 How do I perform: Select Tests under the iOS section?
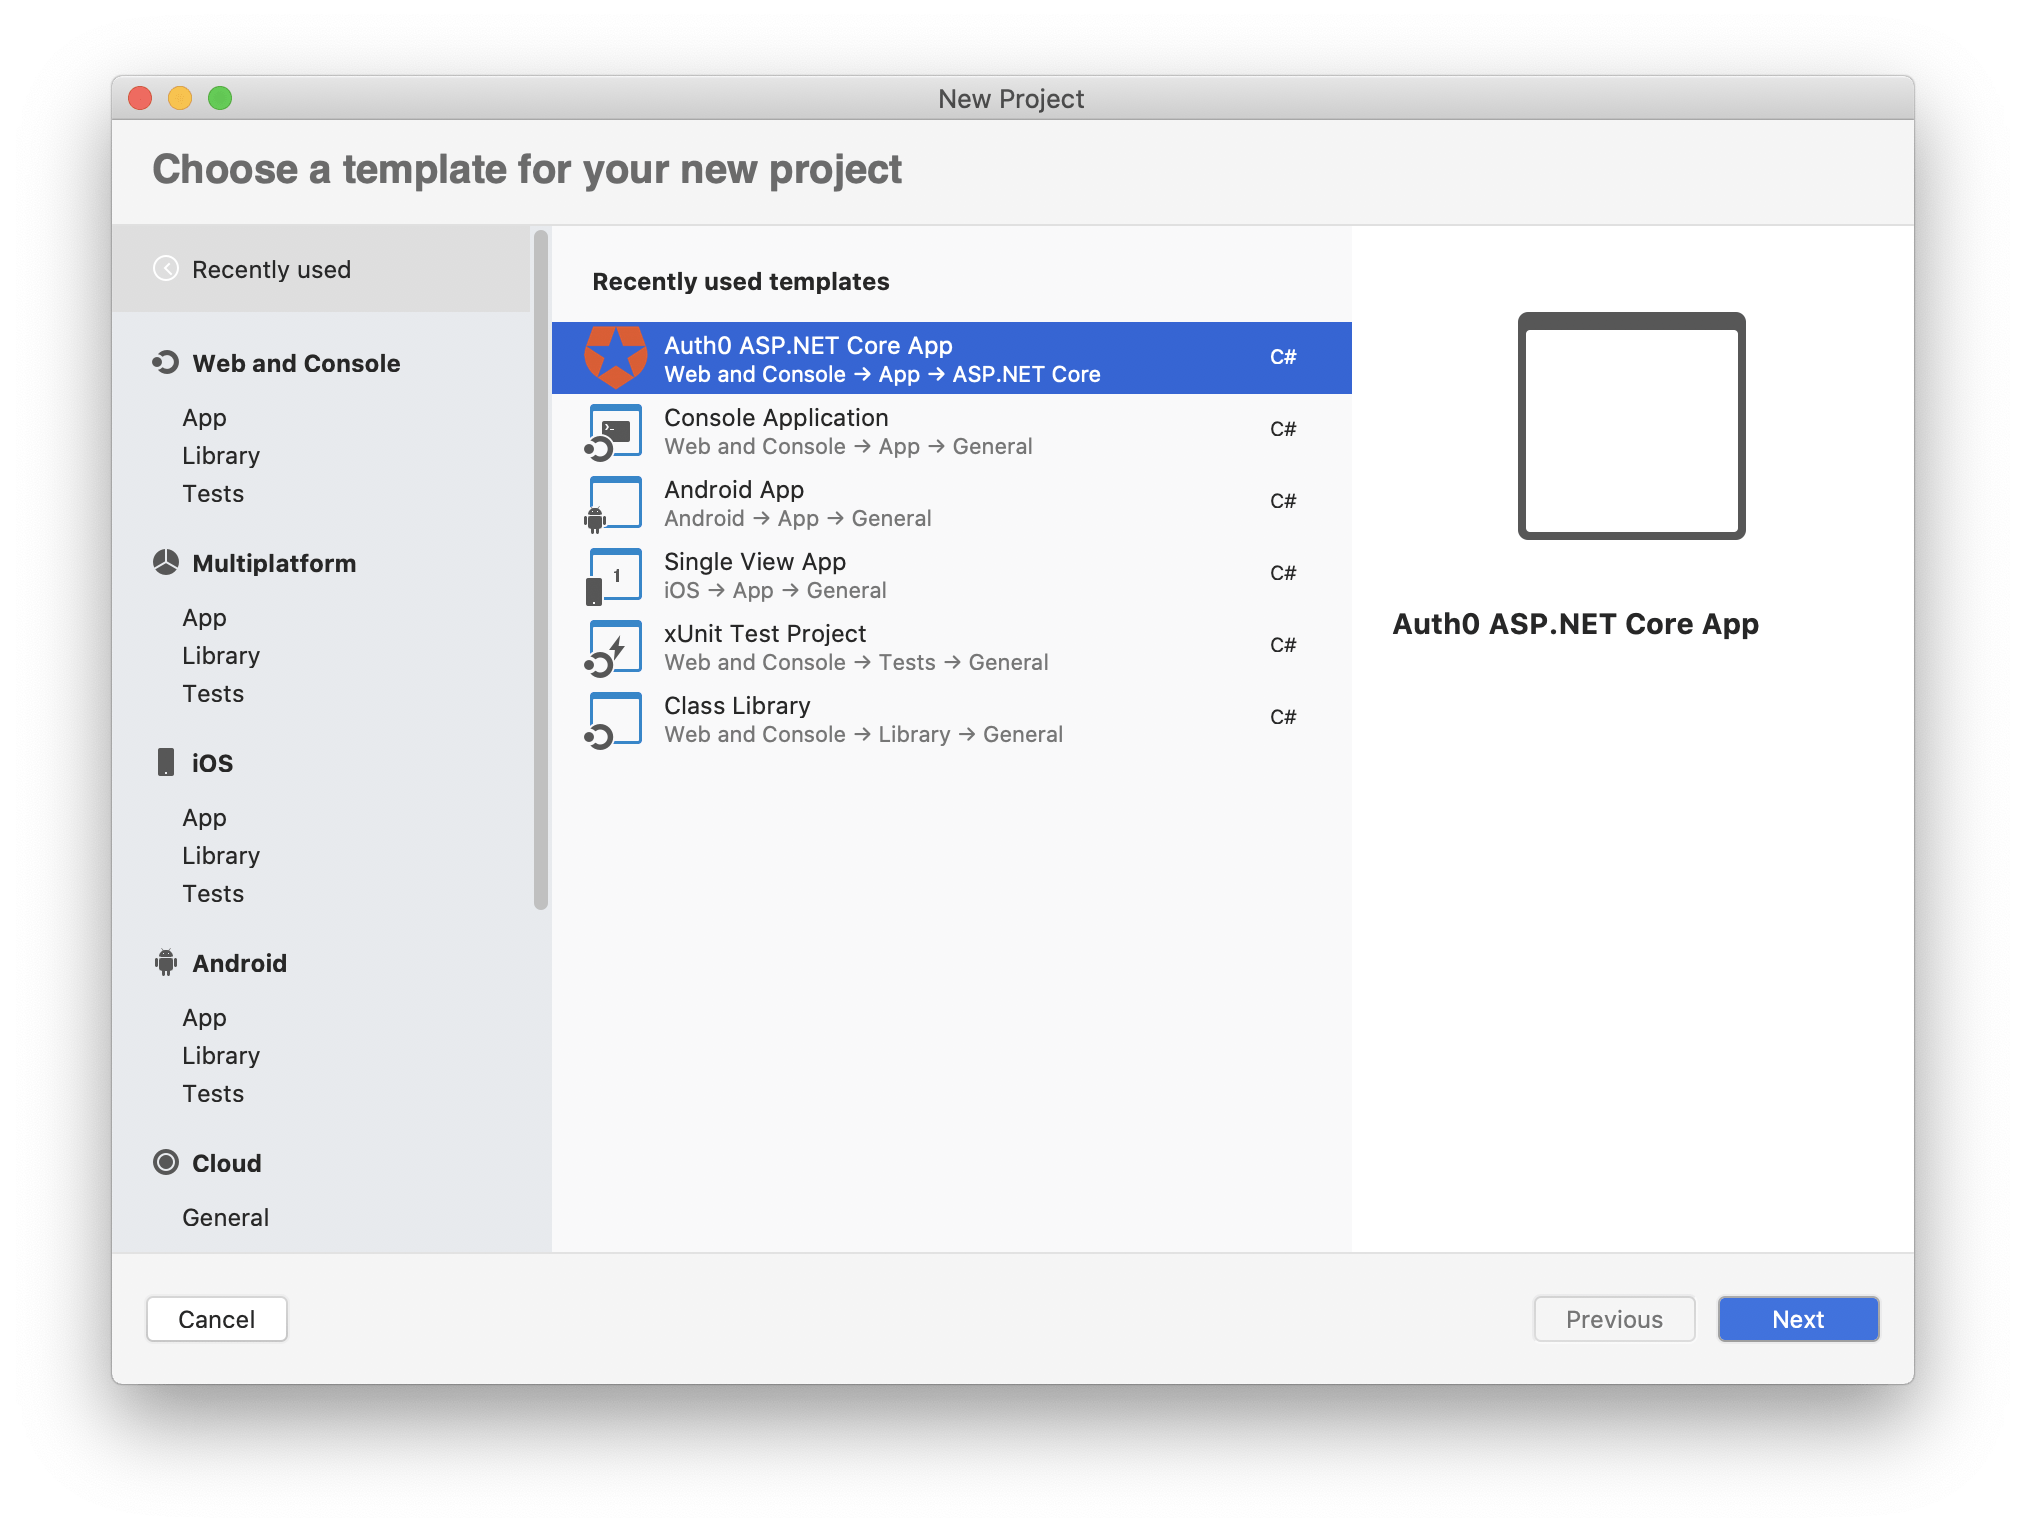click(213, 894)
